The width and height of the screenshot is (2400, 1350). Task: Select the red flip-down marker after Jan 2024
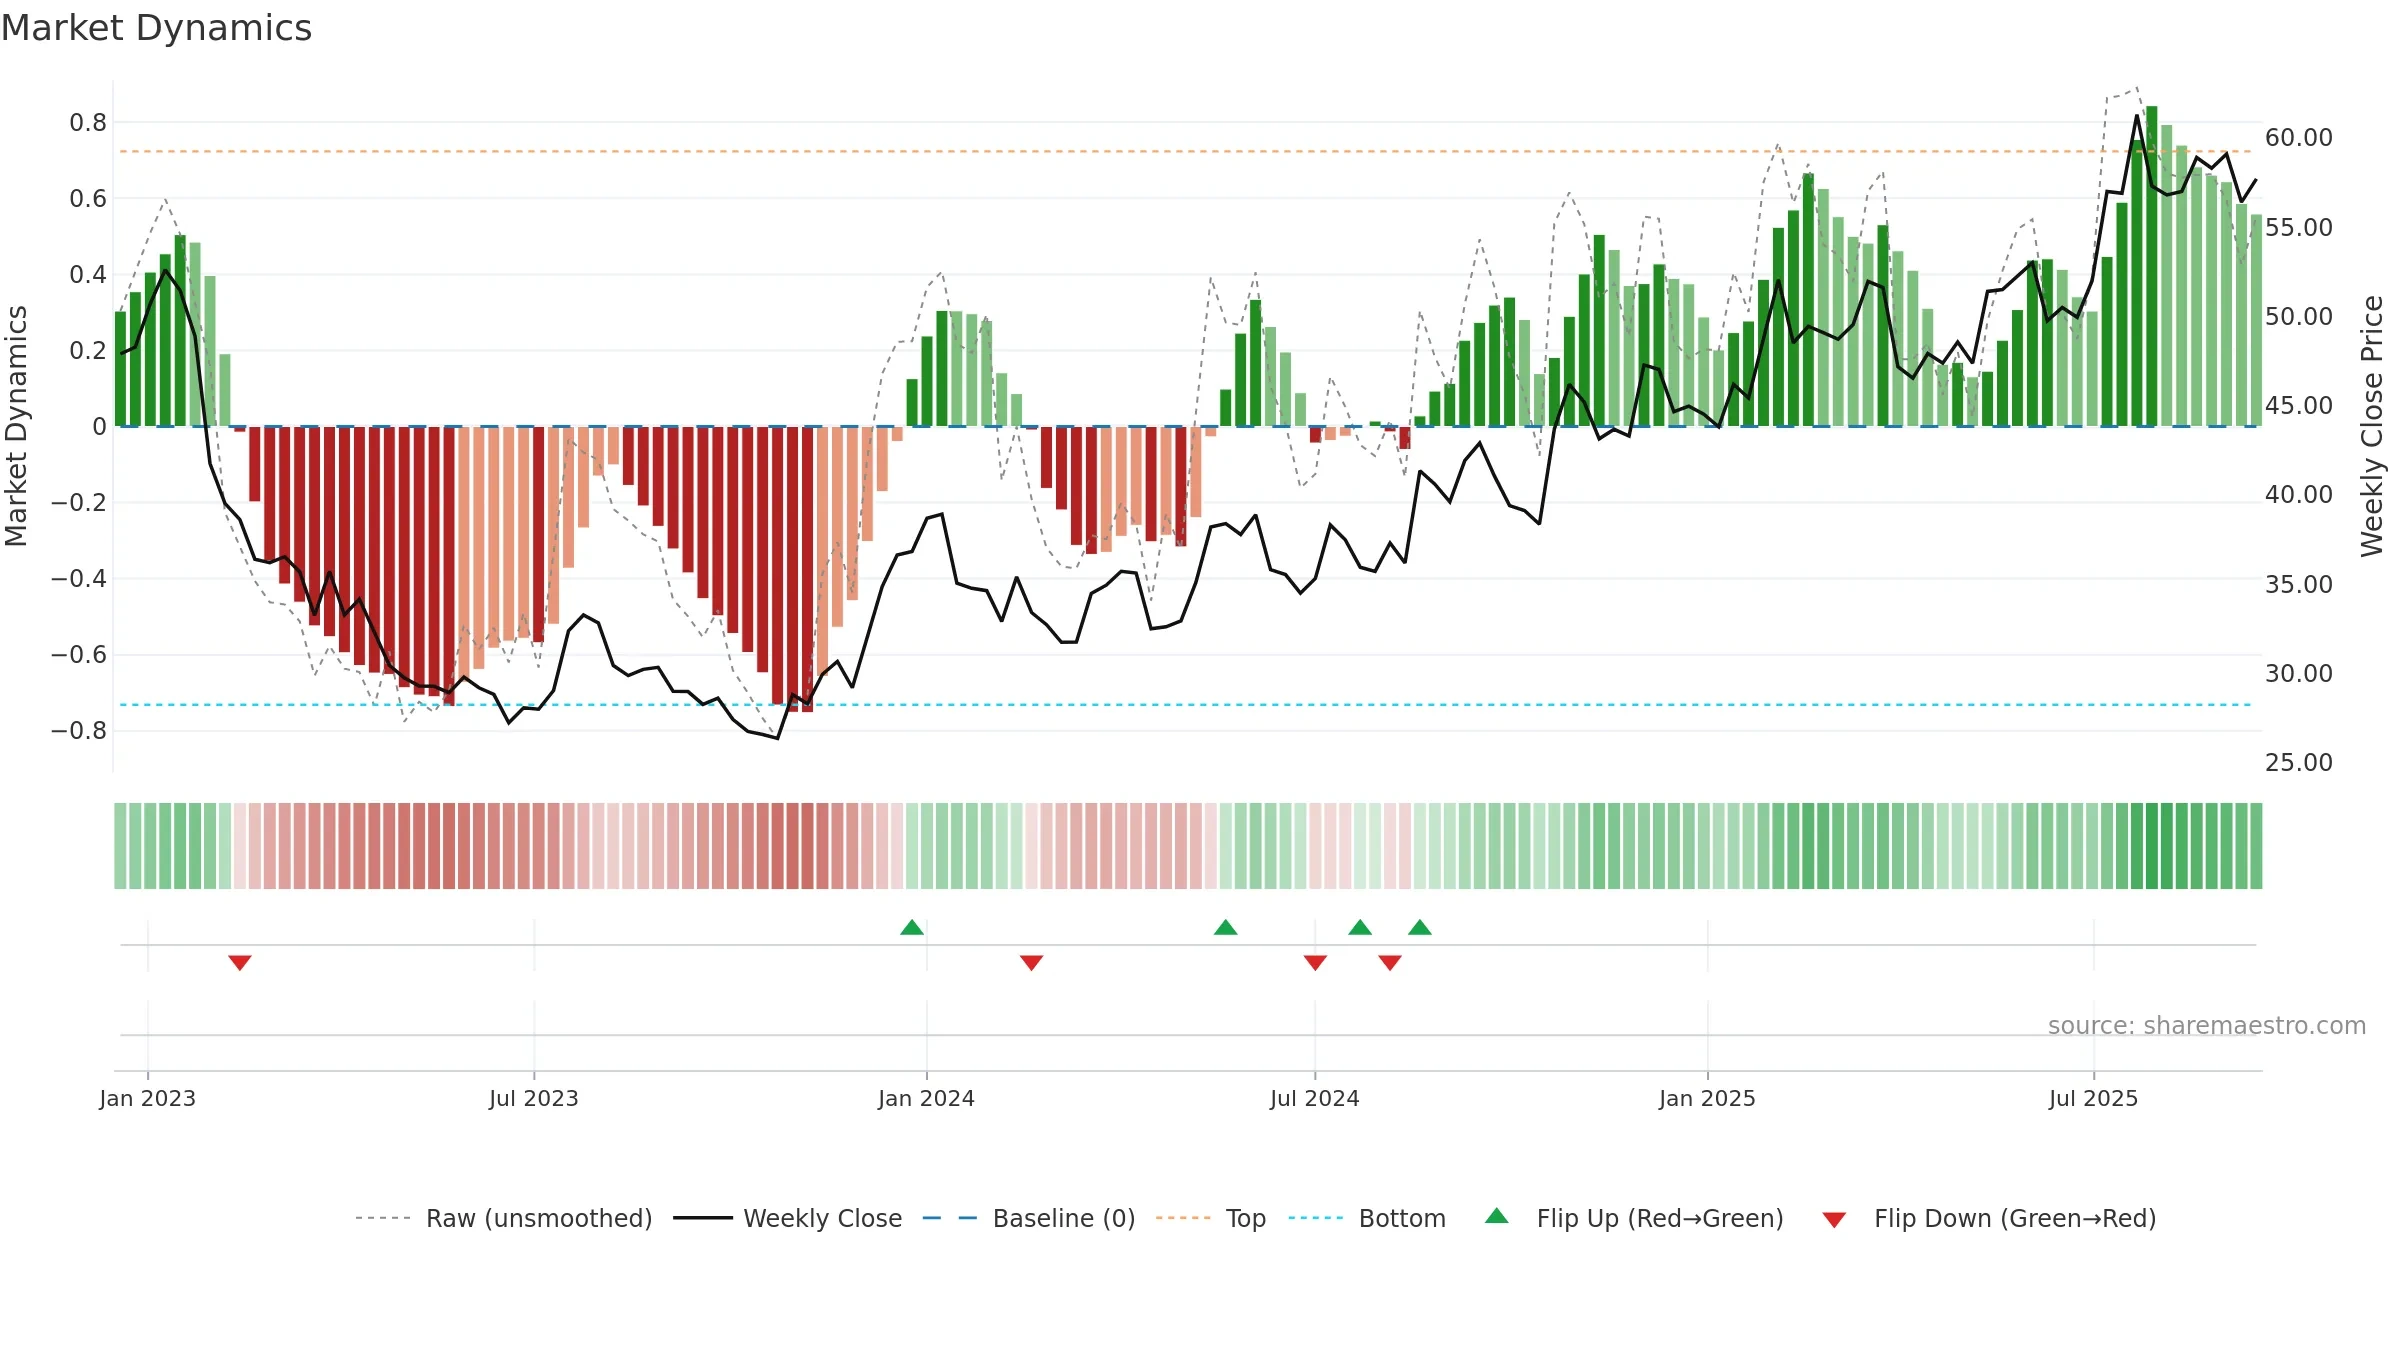1032,962
